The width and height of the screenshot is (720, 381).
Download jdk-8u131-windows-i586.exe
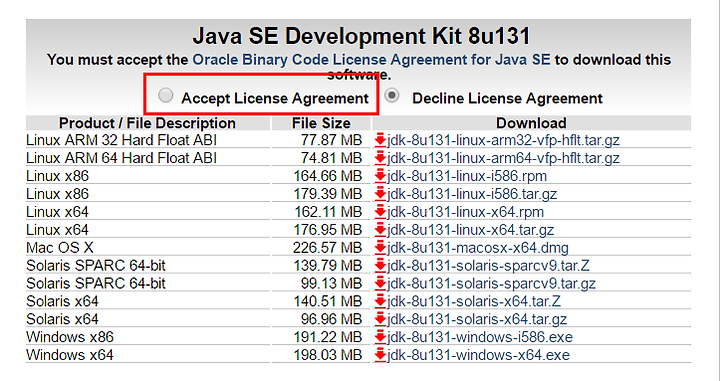[480, 337]
